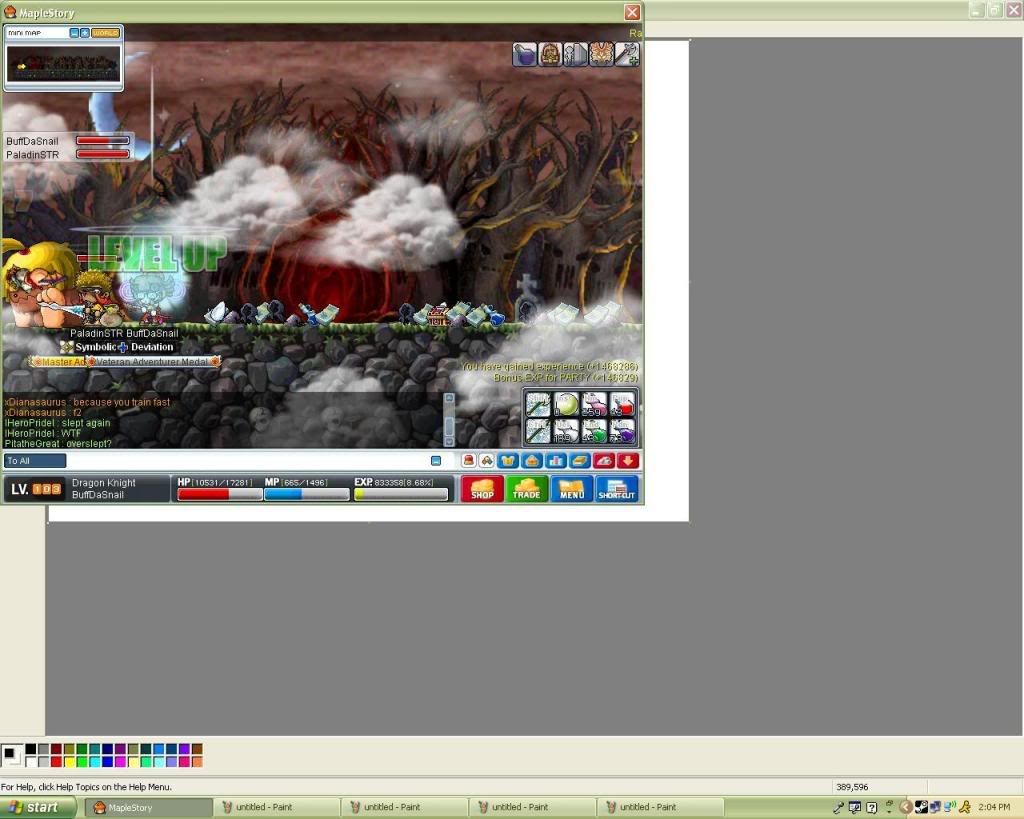
Task: Use the white item slot showing 189
Action: [566, 431]
